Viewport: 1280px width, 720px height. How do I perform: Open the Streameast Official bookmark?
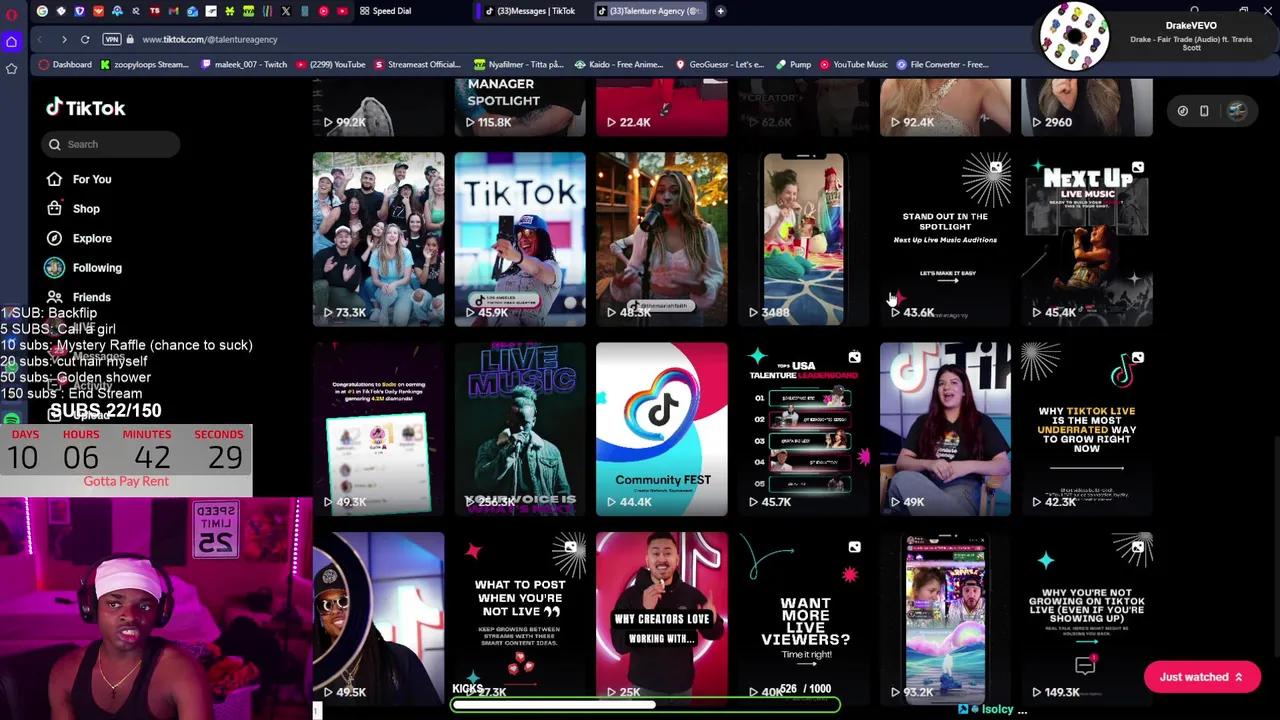[417, 64]
